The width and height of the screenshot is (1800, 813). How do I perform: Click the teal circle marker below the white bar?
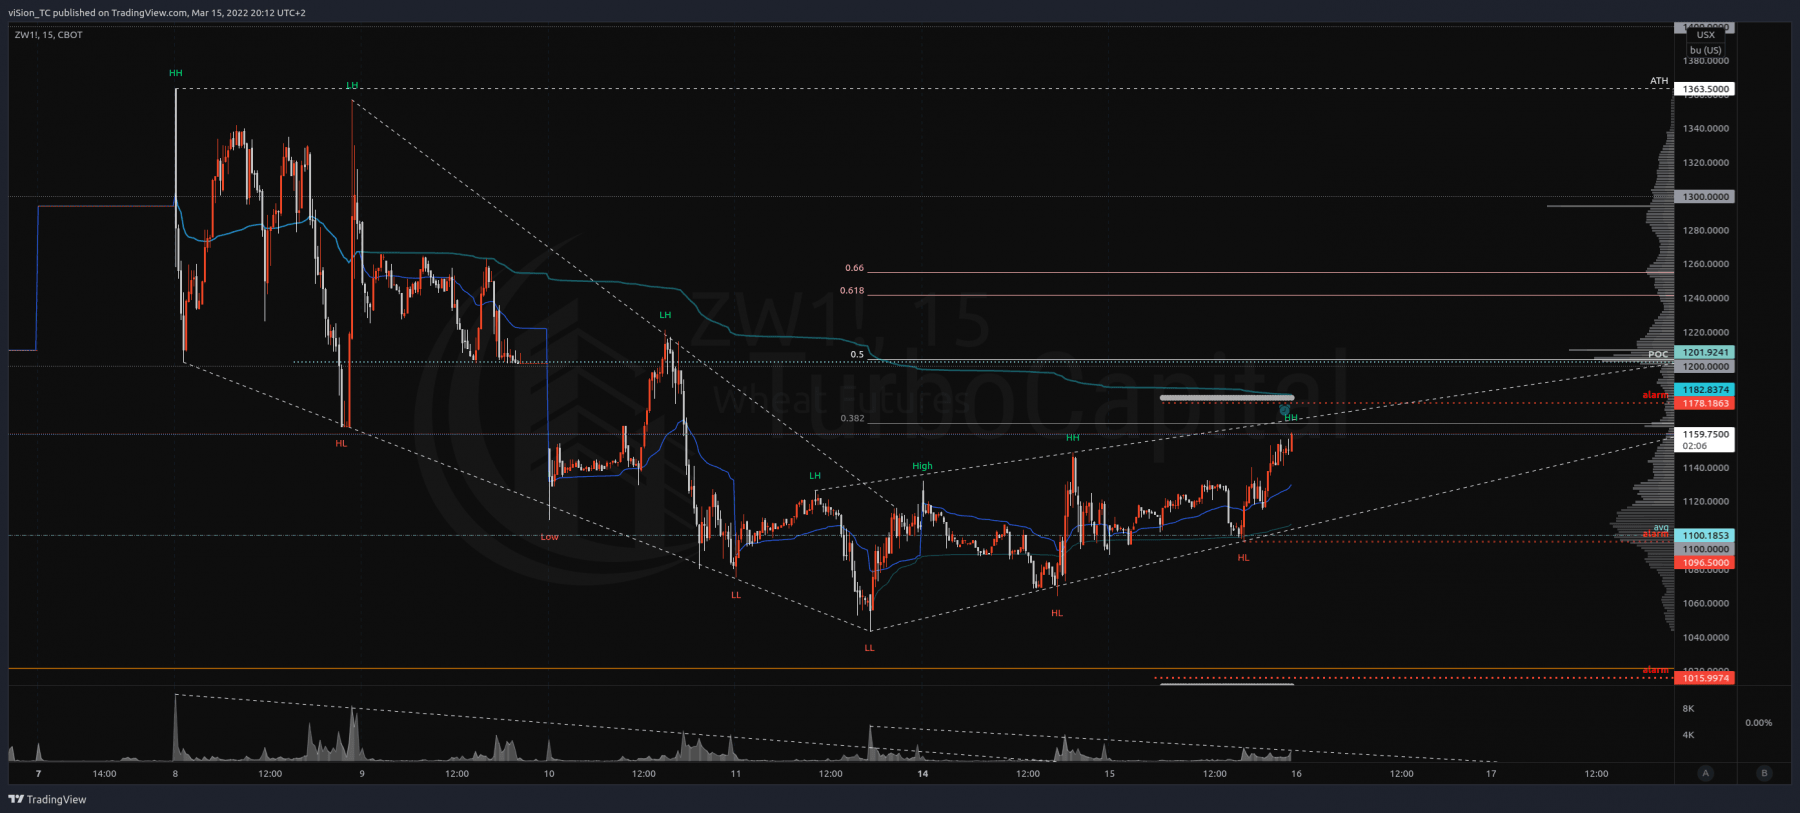click(1285, 411)
